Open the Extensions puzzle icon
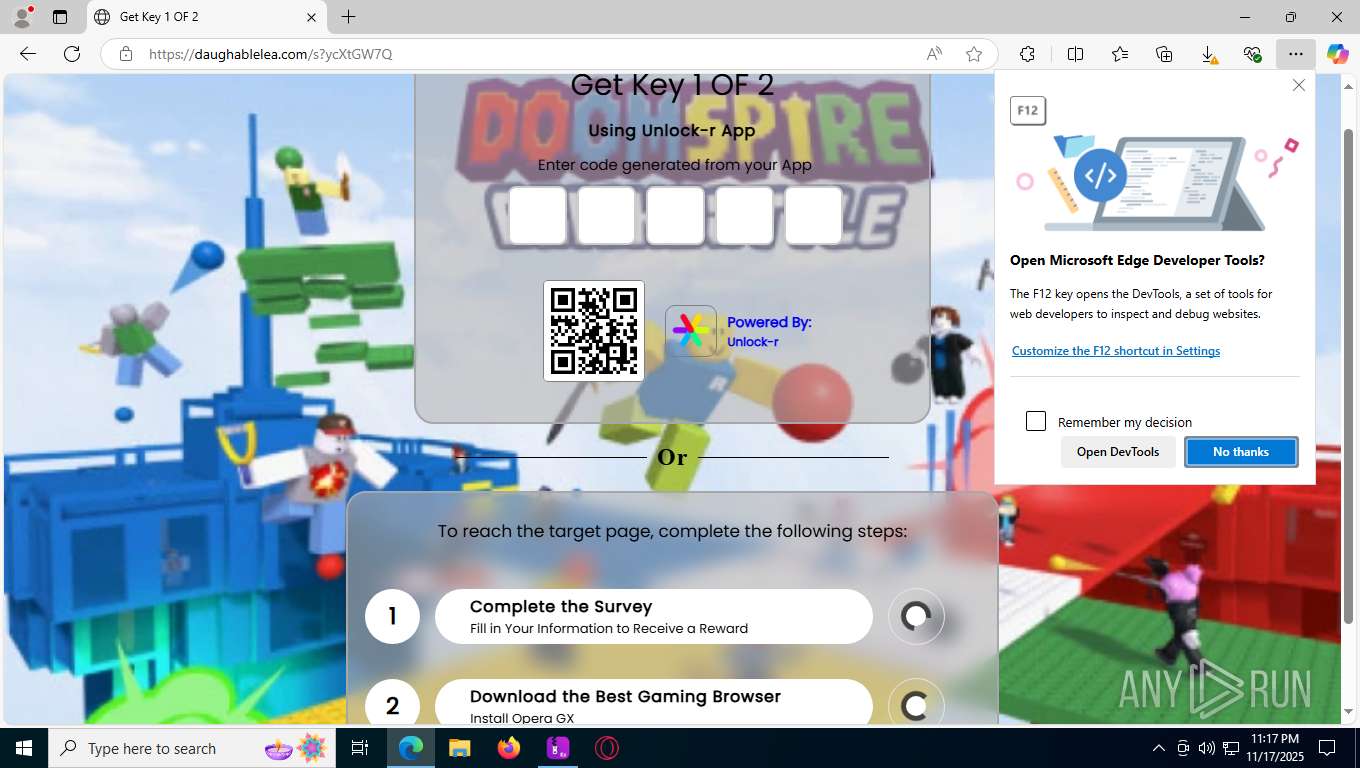Screen dimensions: 1360x768 1027,54
